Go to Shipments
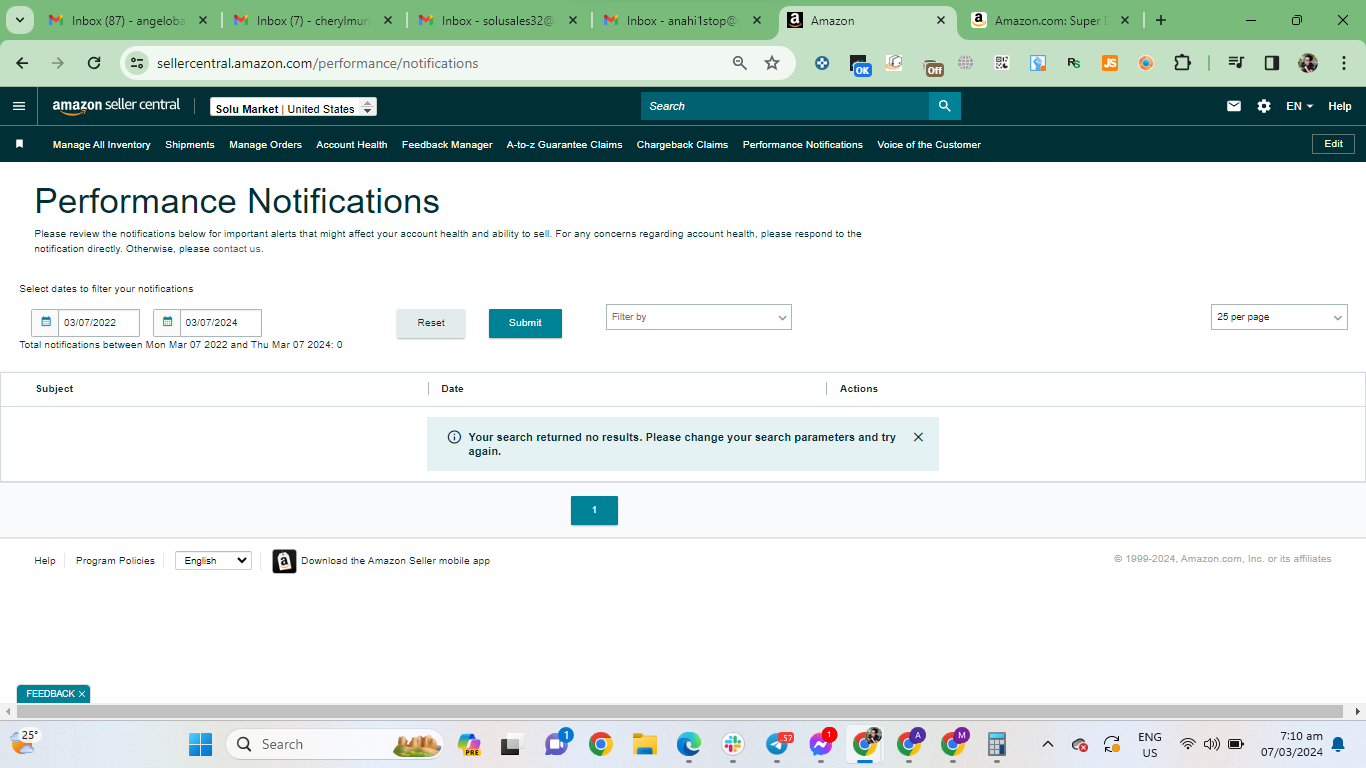The height and width of the screenshot is (768, 1366). tap(190, 145)
